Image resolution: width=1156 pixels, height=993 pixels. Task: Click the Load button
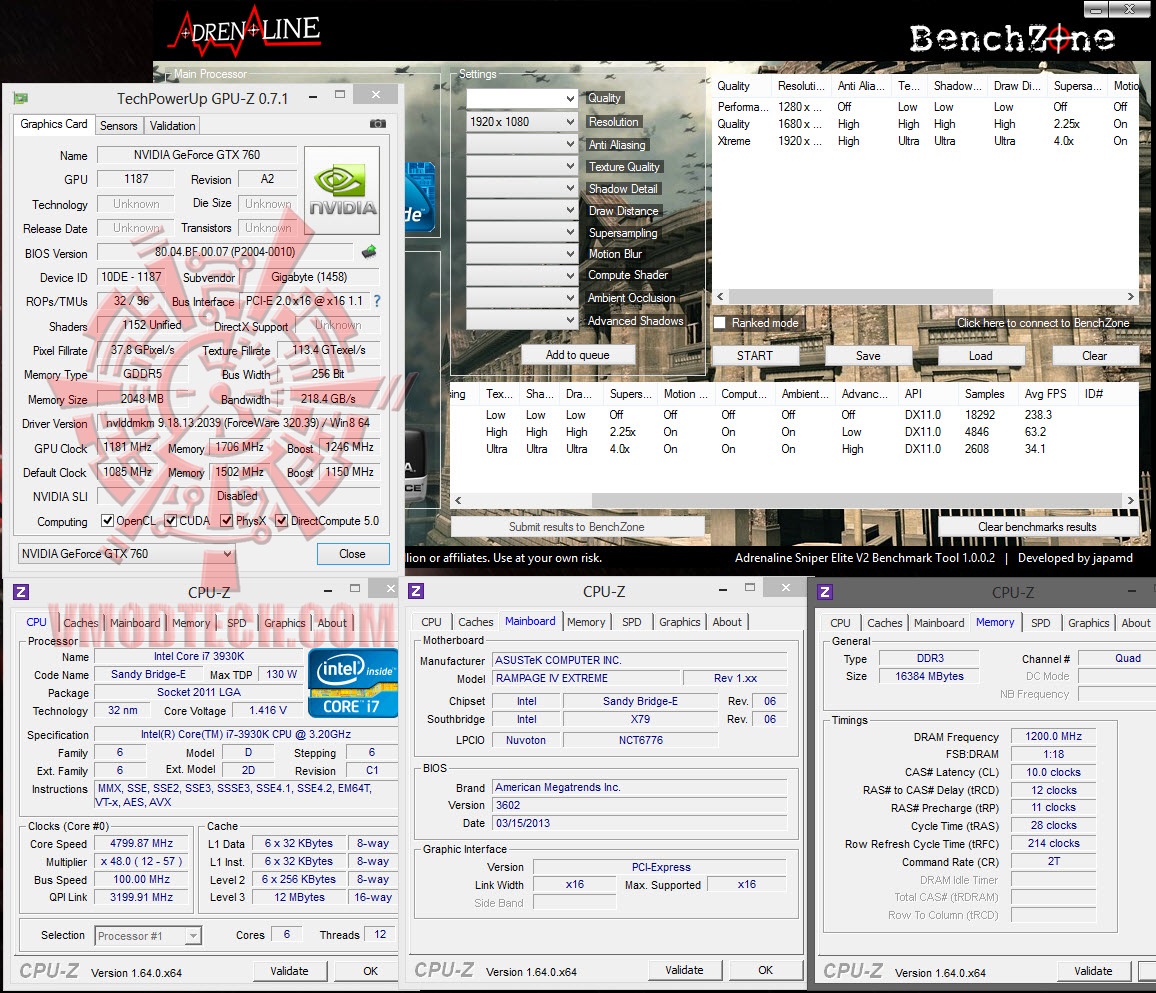(981, 356)
